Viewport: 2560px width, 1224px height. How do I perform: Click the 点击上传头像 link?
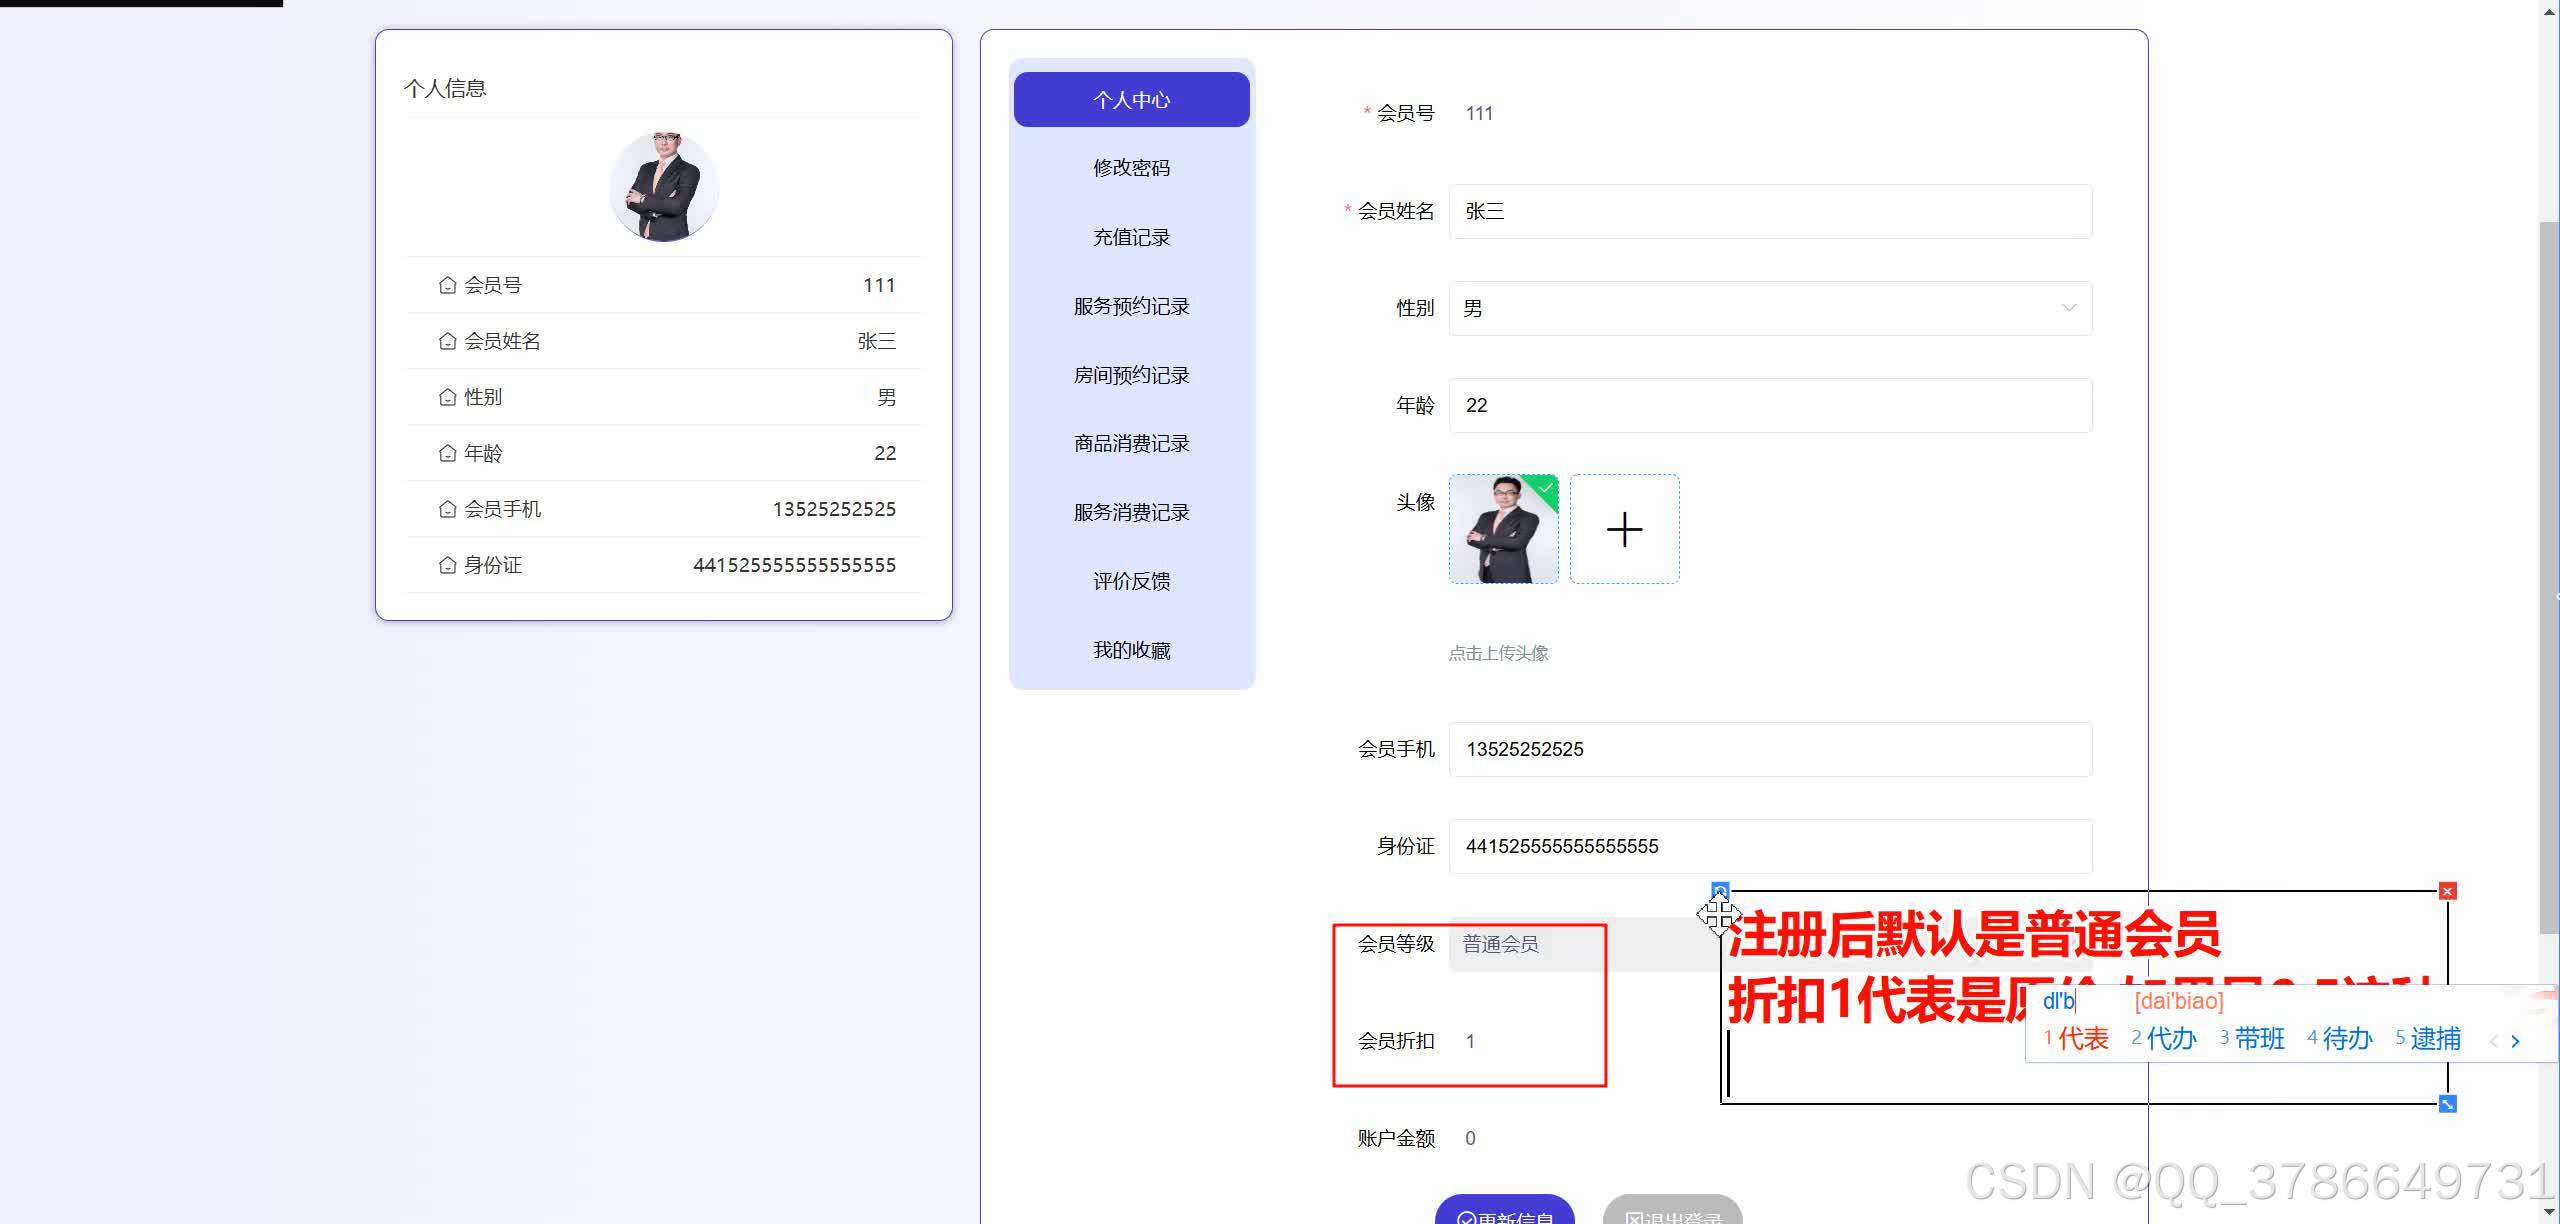click(x=1497, y=653)
